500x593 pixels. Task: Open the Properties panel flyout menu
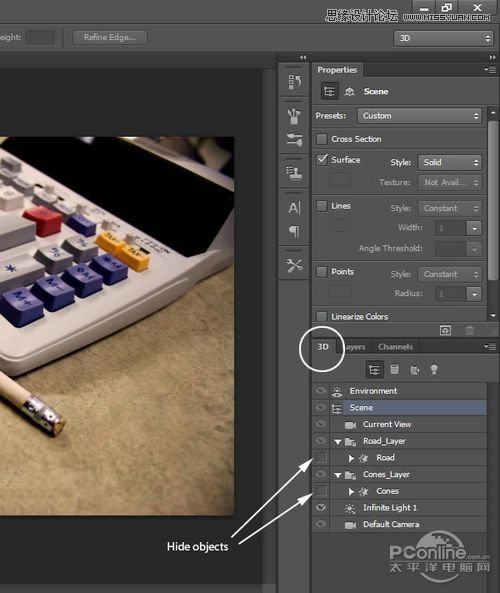coord(490,70)
